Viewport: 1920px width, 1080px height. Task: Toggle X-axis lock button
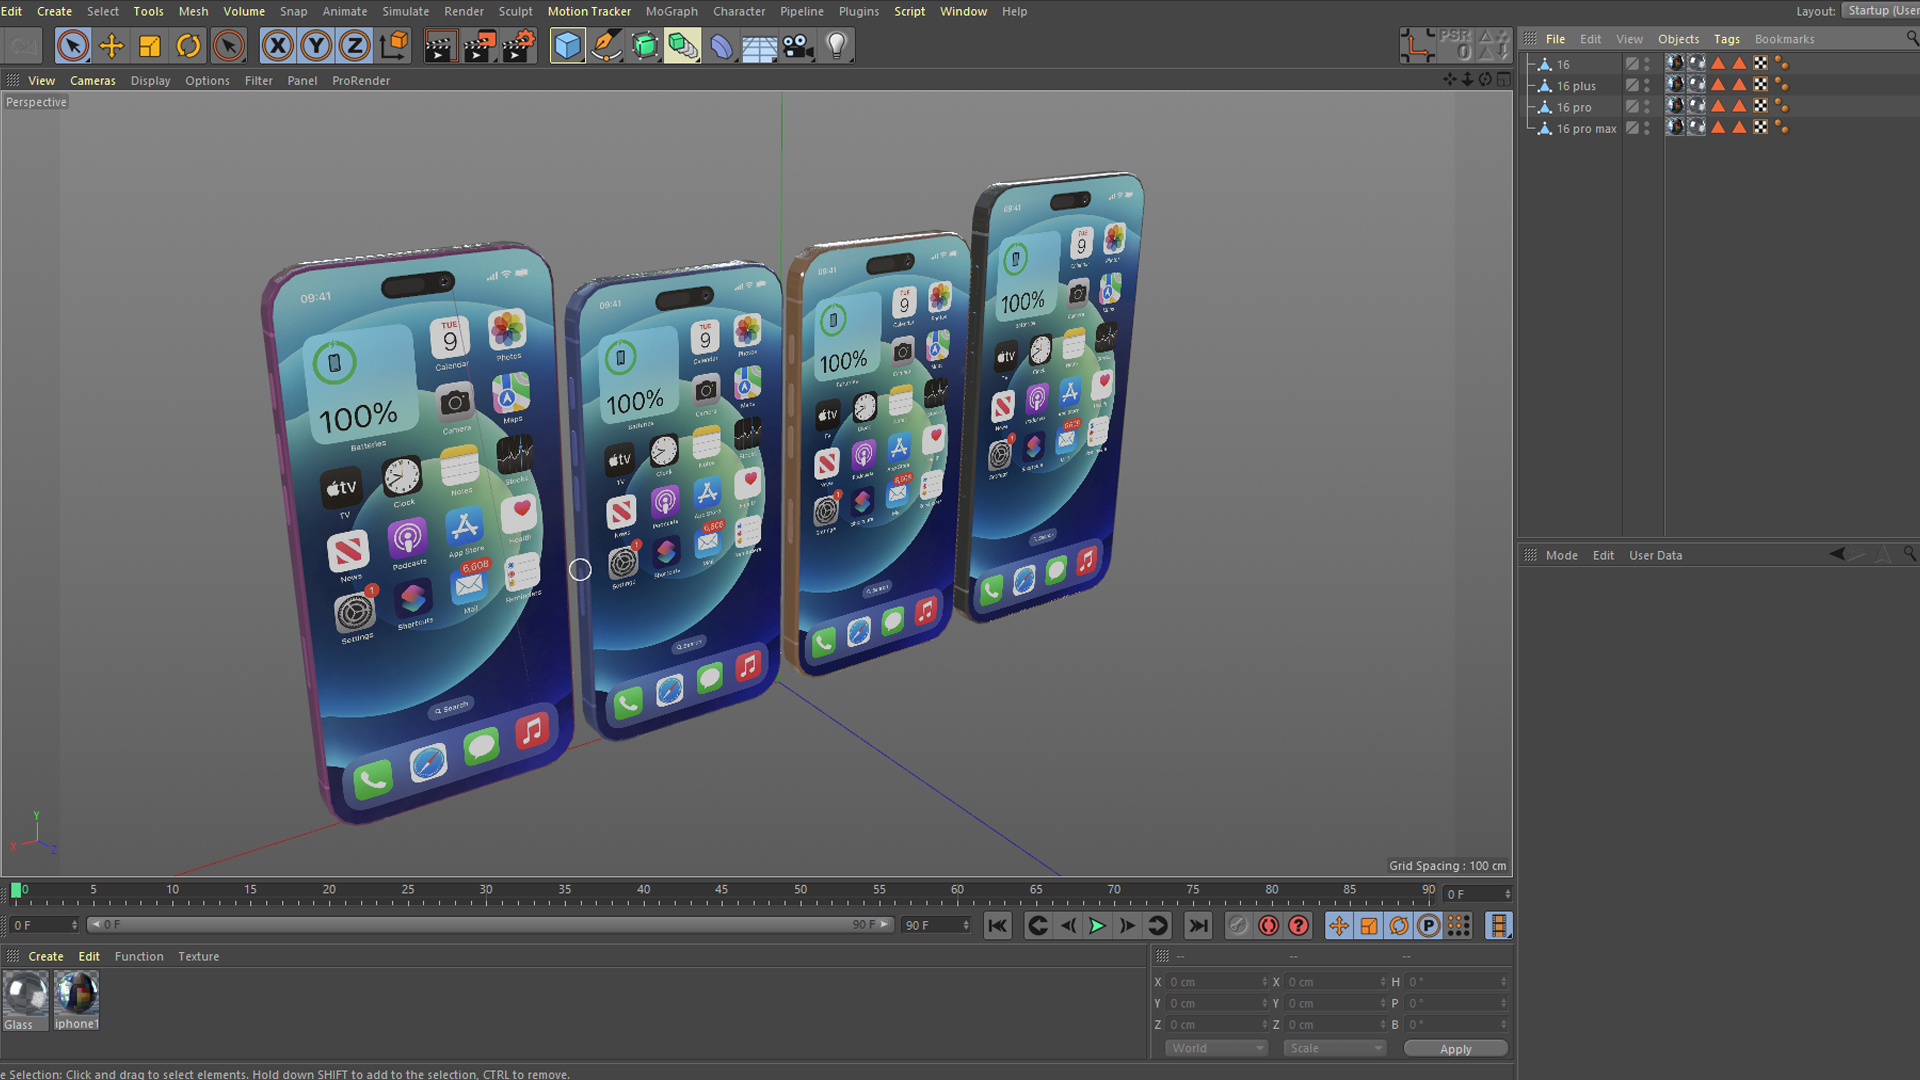277,46
